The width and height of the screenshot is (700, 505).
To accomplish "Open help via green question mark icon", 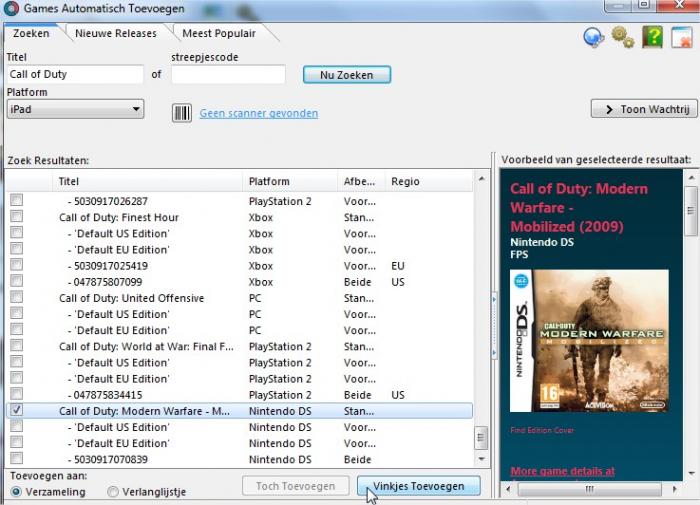I will tap(652, 37).
